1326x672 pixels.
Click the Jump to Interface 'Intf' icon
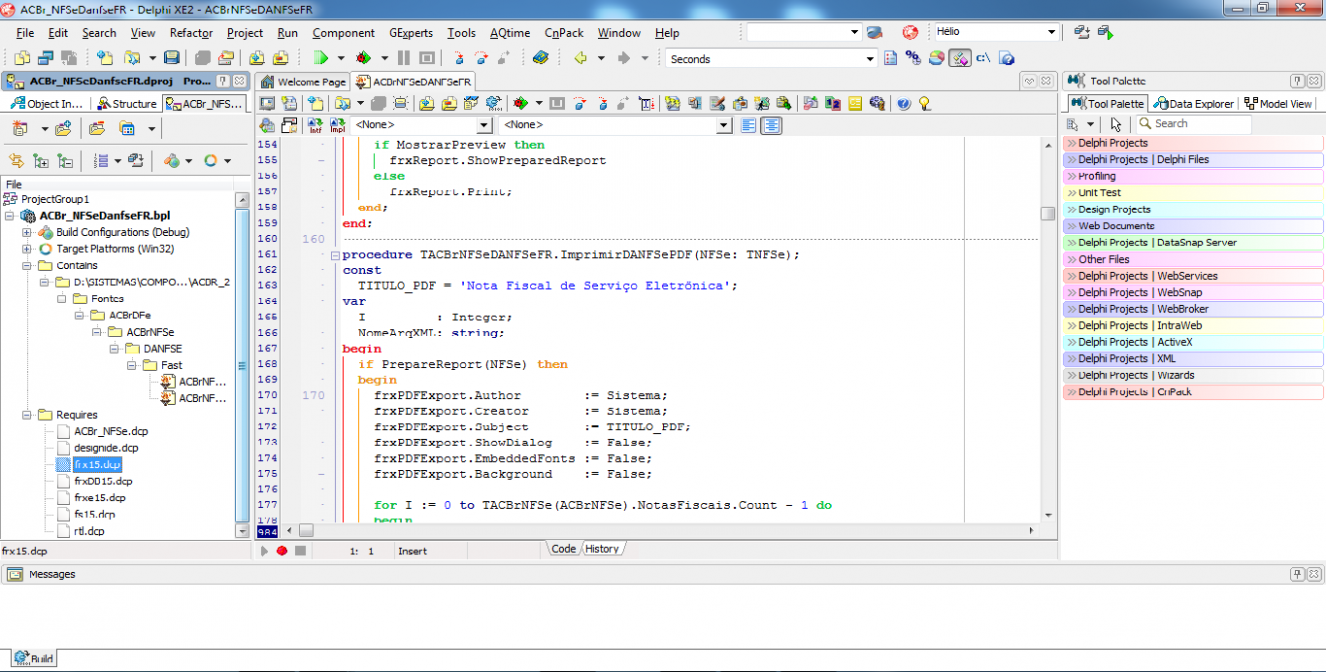(314, 125)
